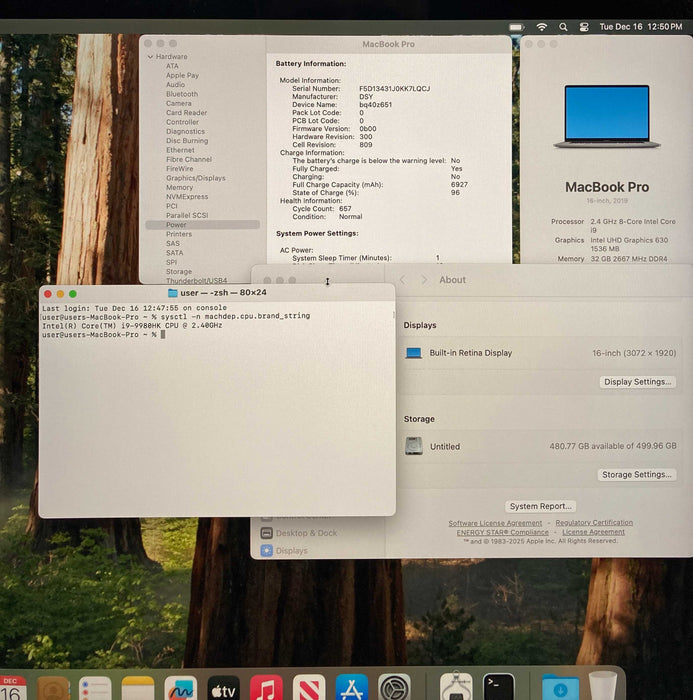This screenshot has height=700, width=693.
Task: Click Desktop & Dock icon in Settings sidebar
Action: [267, 533]
